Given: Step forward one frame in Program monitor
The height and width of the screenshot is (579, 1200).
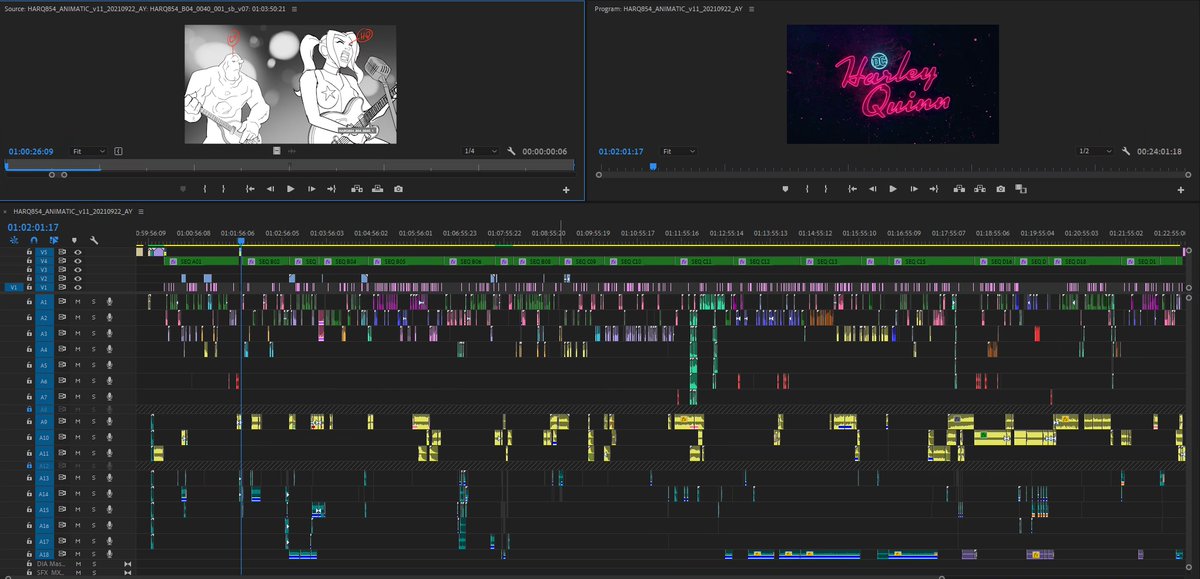Looking at the screenshot, I should (x=913, y=188).
